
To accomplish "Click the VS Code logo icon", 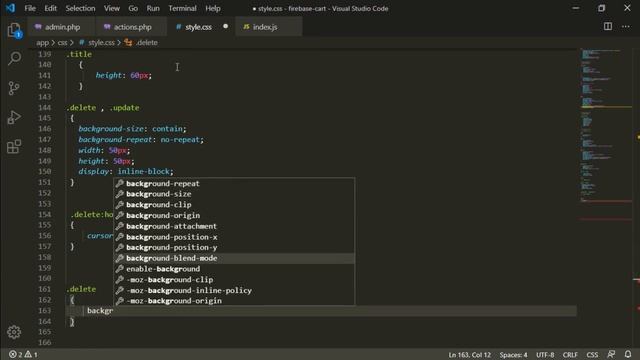I will coord(10,8).
